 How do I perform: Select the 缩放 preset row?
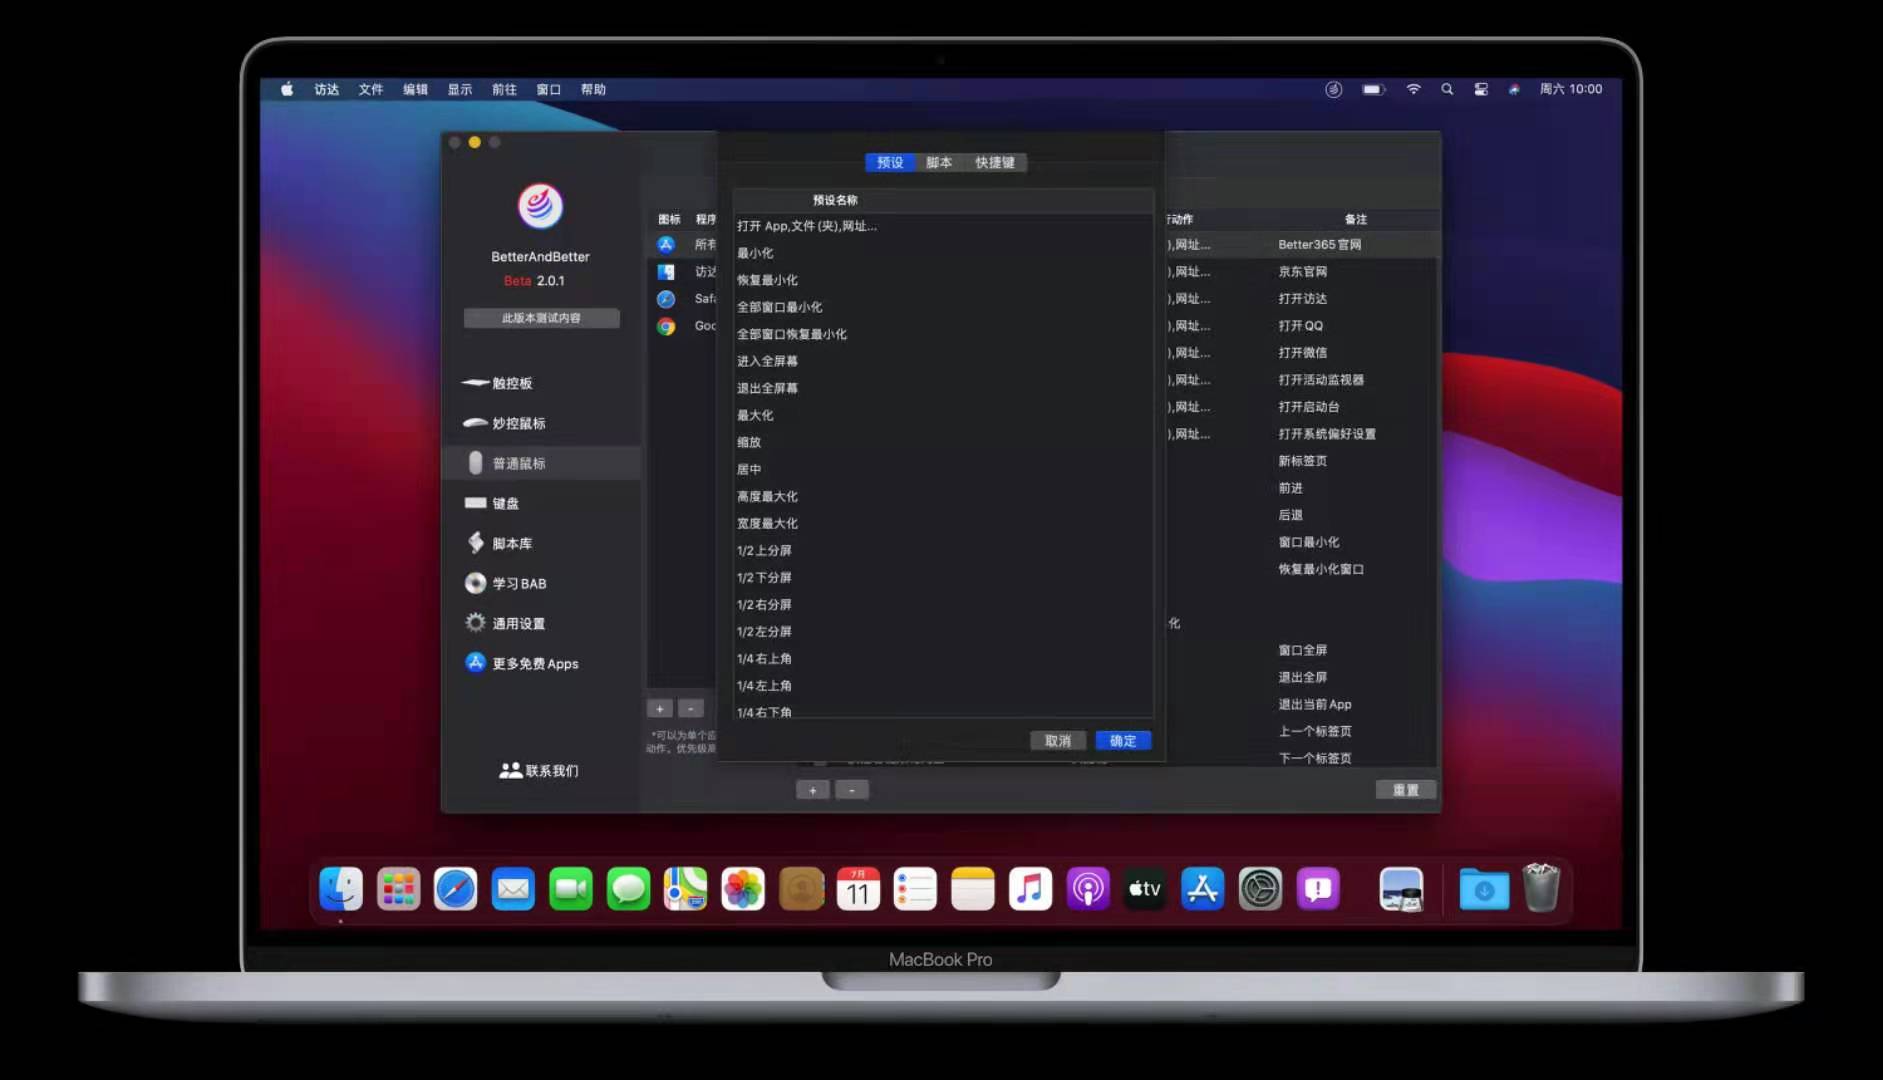943,442
